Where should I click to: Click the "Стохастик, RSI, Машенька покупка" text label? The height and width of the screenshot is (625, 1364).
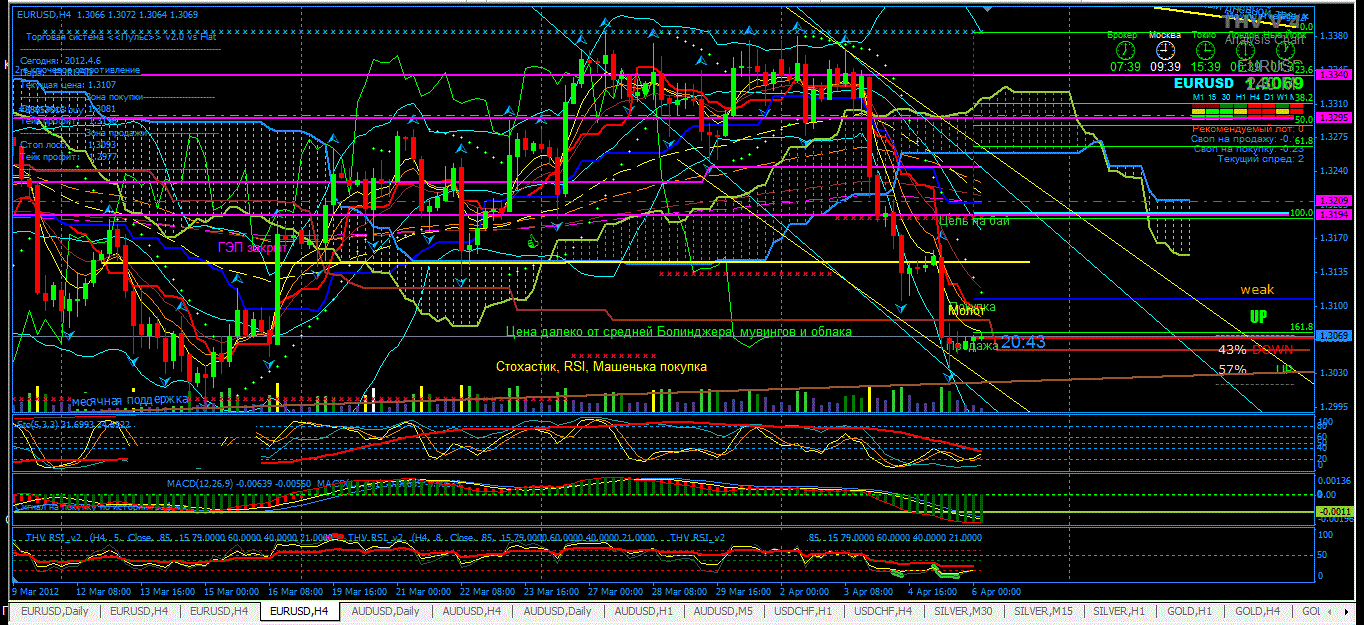(601, 367)
